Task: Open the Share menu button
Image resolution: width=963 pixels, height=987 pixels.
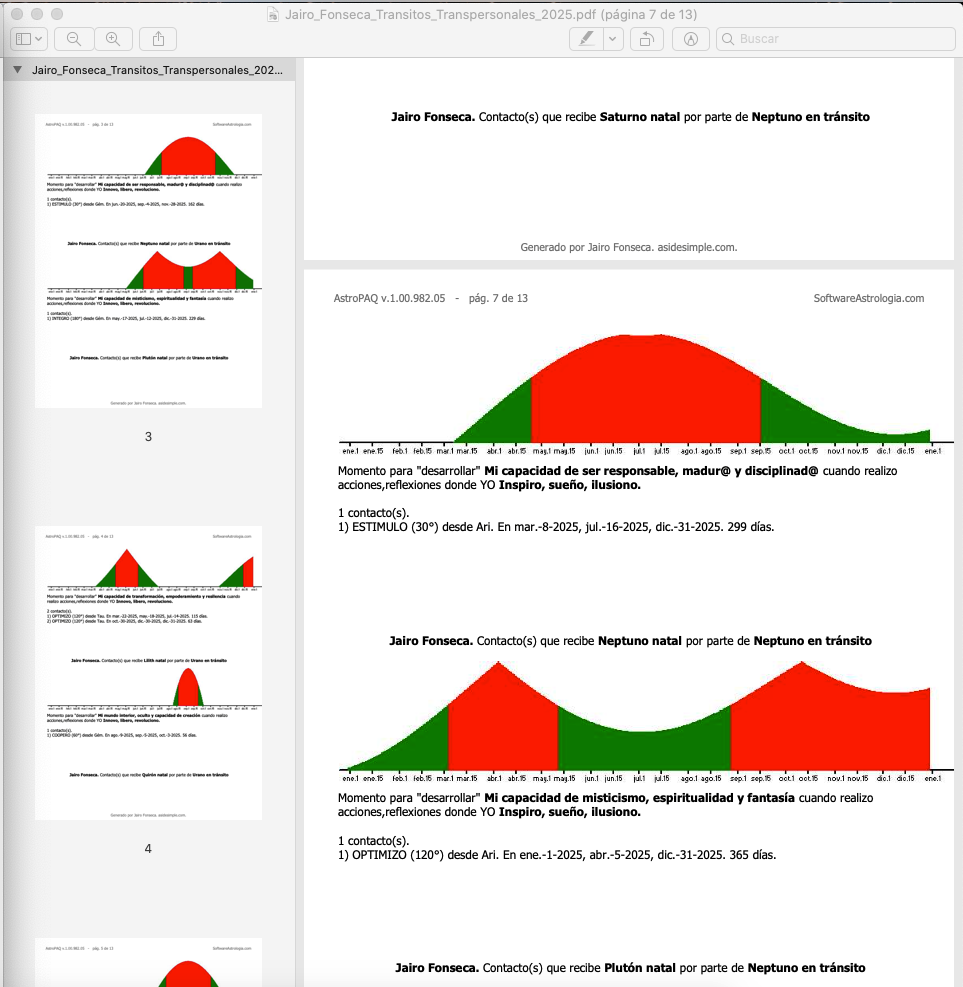Action: (x=159, y=39)
